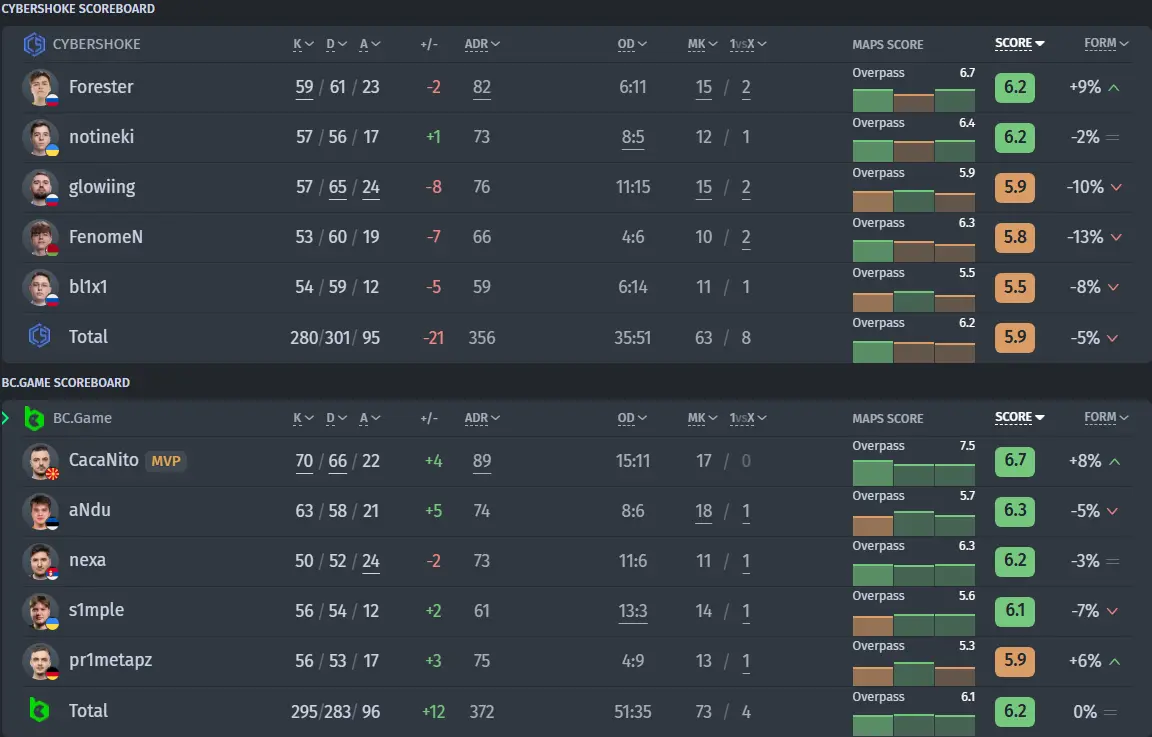
Task: Sort CYBERSHOKE table by K column
Action: [x=303, y=44]
